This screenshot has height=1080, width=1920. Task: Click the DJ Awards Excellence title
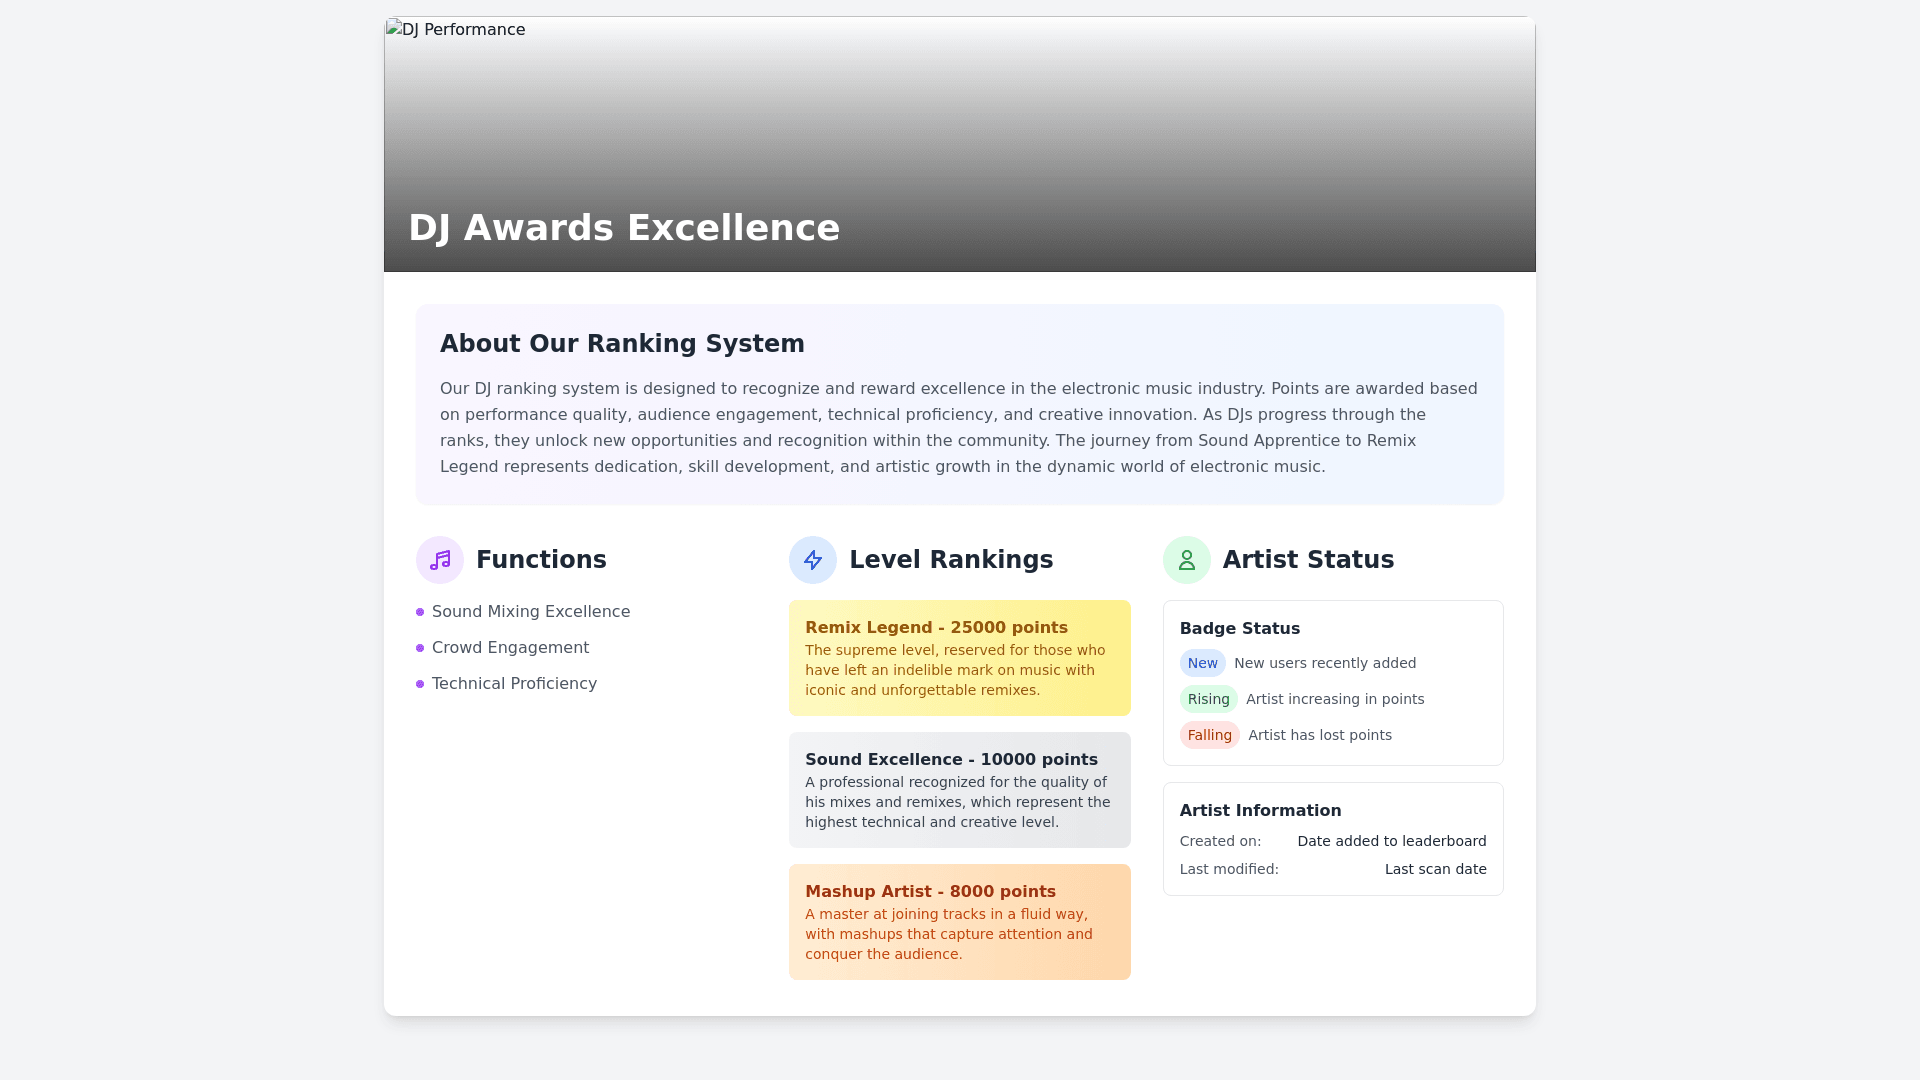(x=624, y=228)
